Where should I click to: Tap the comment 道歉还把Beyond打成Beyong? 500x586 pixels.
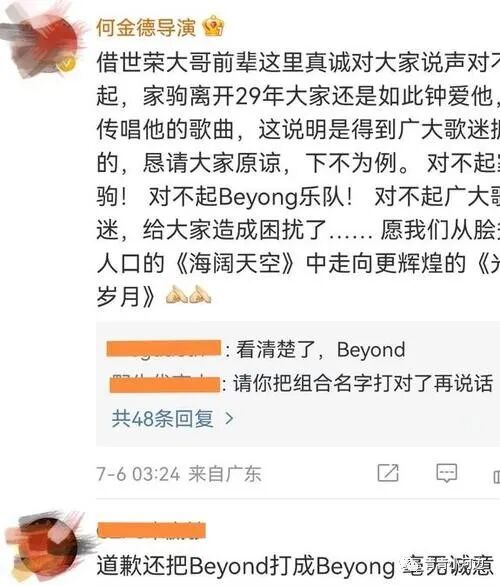click(x=295, y=565)
